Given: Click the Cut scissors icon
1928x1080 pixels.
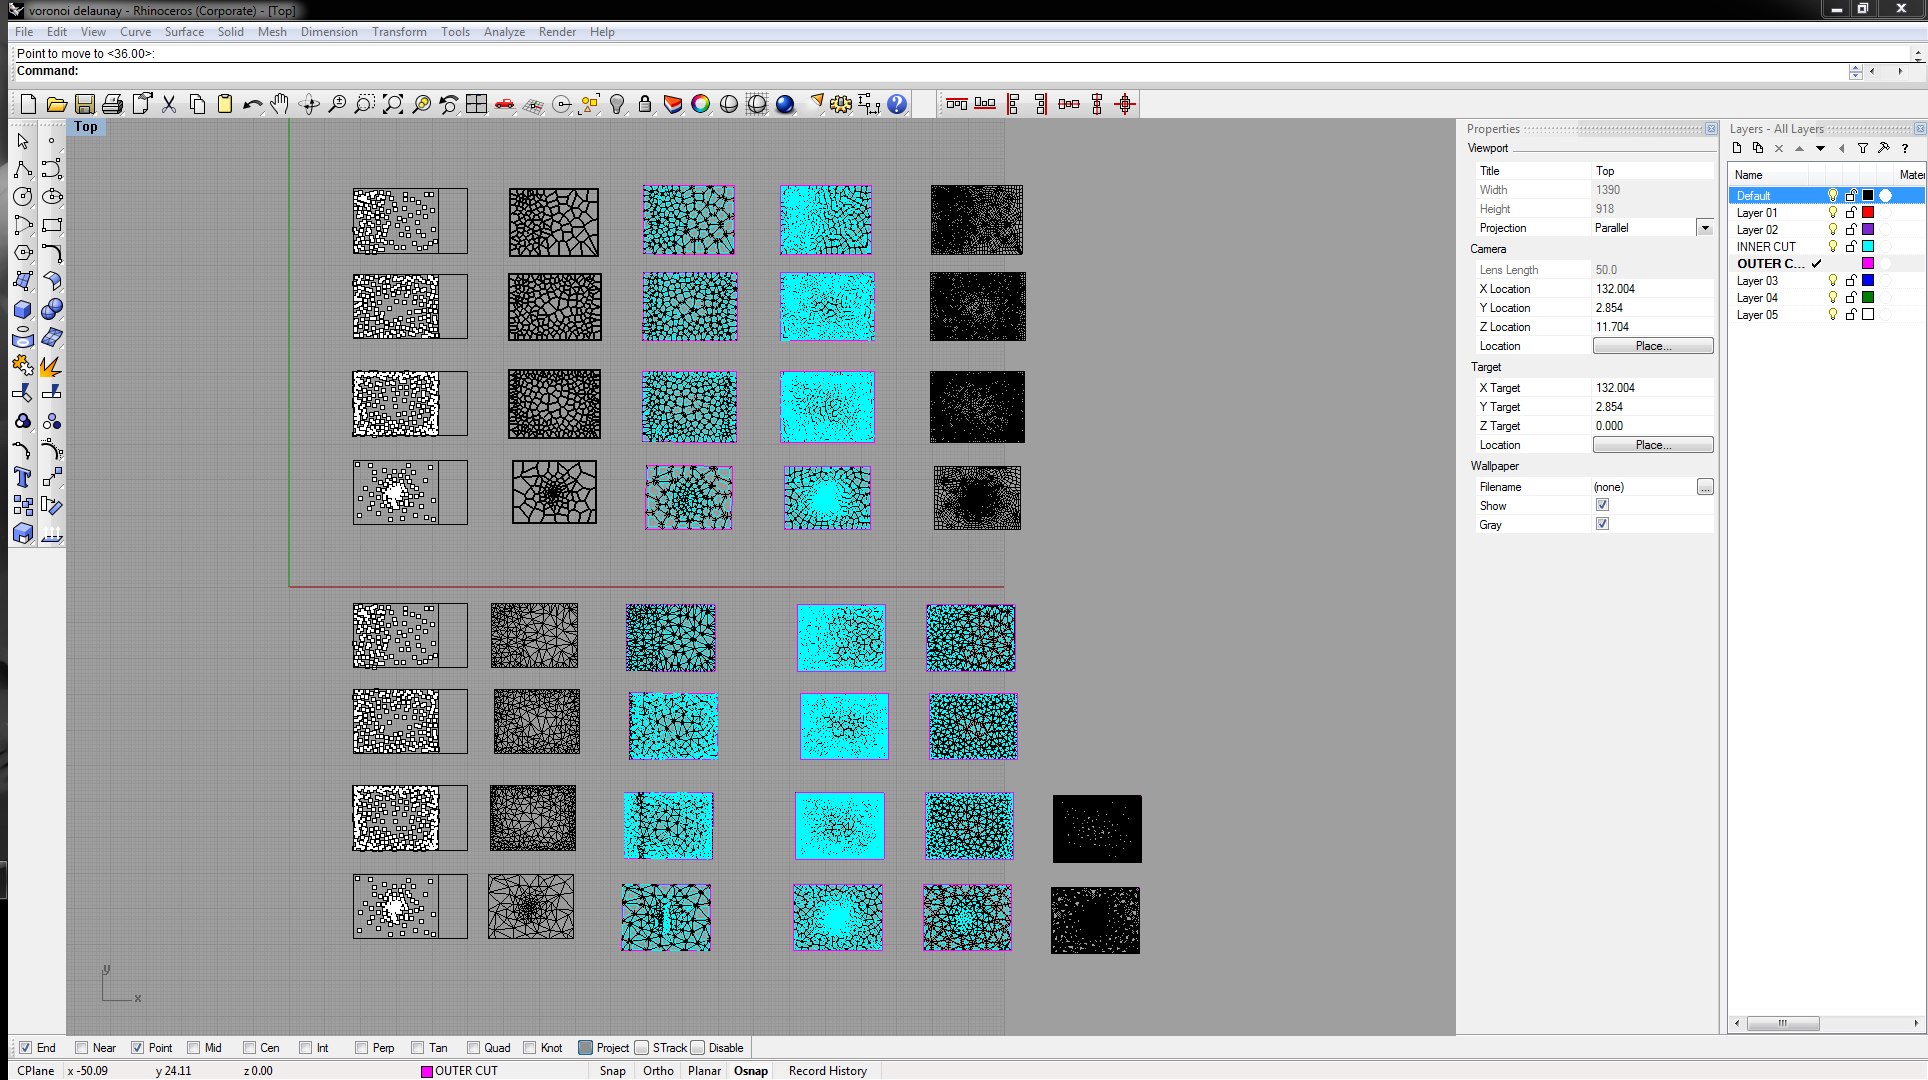Looking at the screenshot, I should [169, 104].
